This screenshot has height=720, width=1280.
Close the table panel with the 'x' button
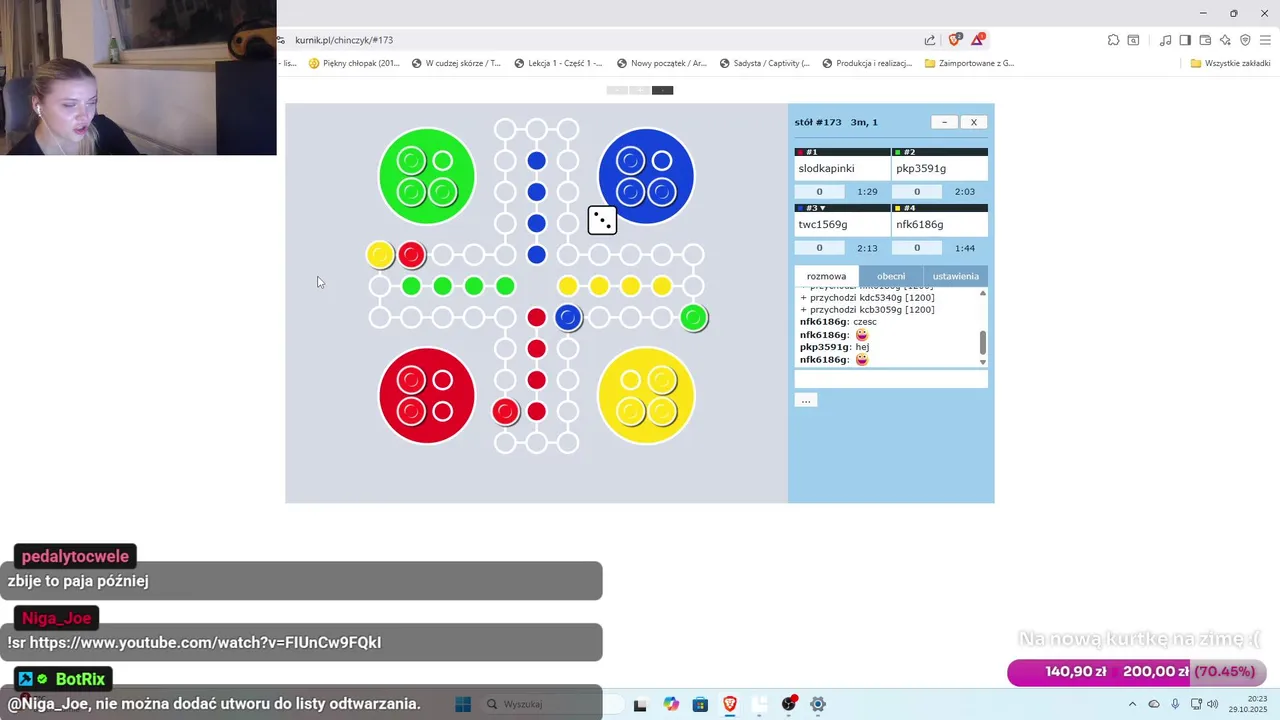tap(974, 122)
